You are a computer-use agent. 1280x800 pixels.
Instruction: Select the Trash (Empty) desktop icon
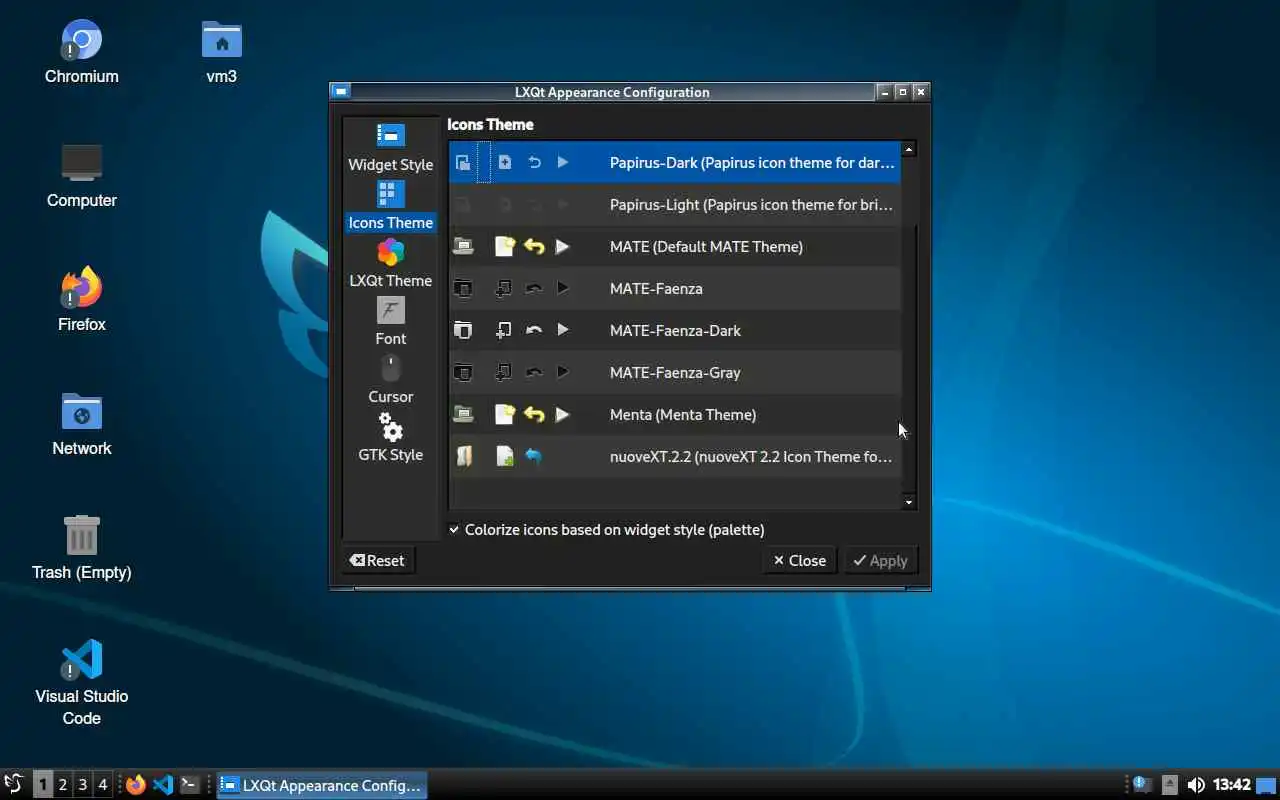[82, 548]
